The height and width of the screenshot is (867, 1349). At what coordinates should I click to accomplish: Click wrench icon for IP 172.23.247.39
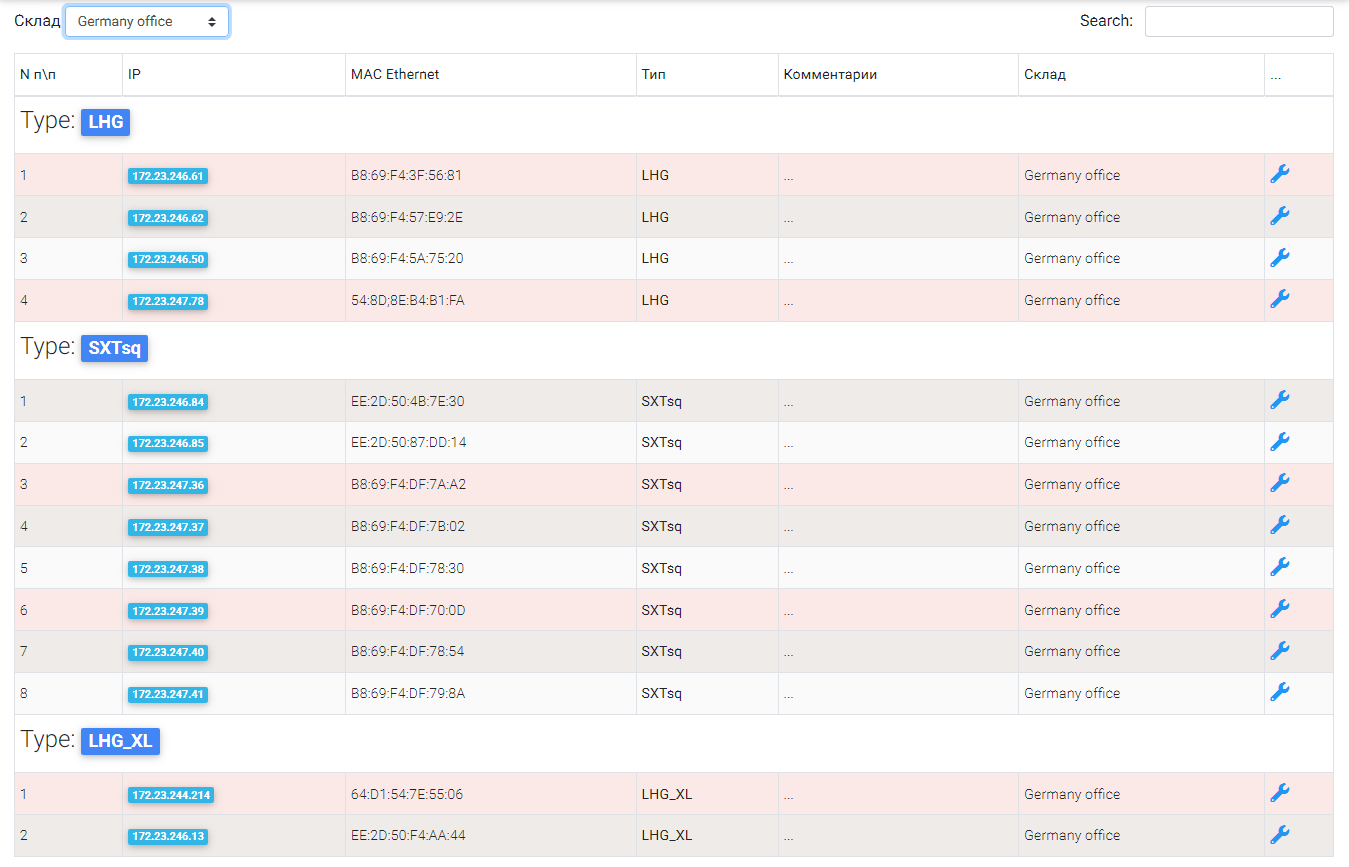1279,610
